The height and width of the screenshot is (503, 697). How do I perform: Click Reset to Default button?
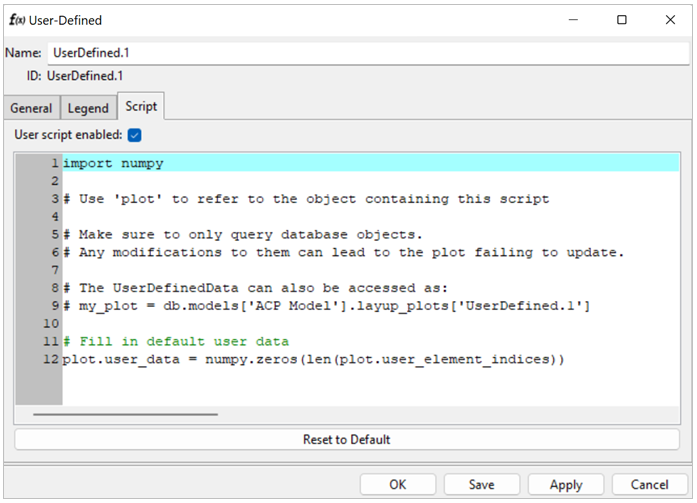tap(347, 439)
